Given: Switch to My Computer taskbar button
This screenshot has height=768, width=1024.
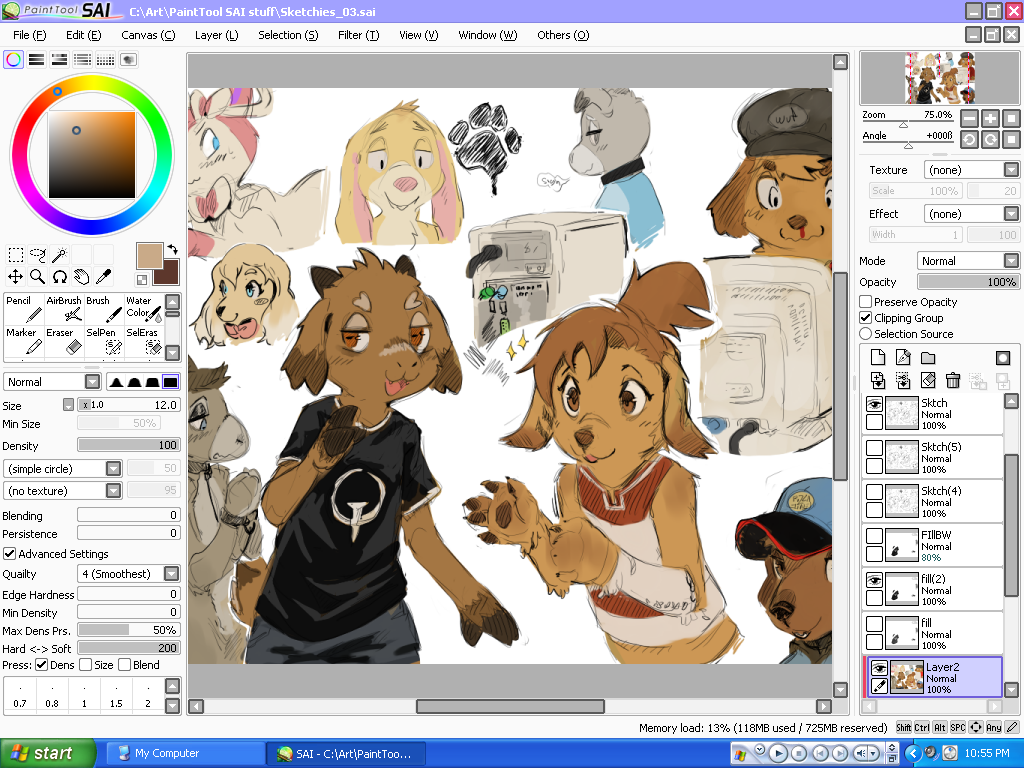Looking at the screenshot, I should point(185,754).
